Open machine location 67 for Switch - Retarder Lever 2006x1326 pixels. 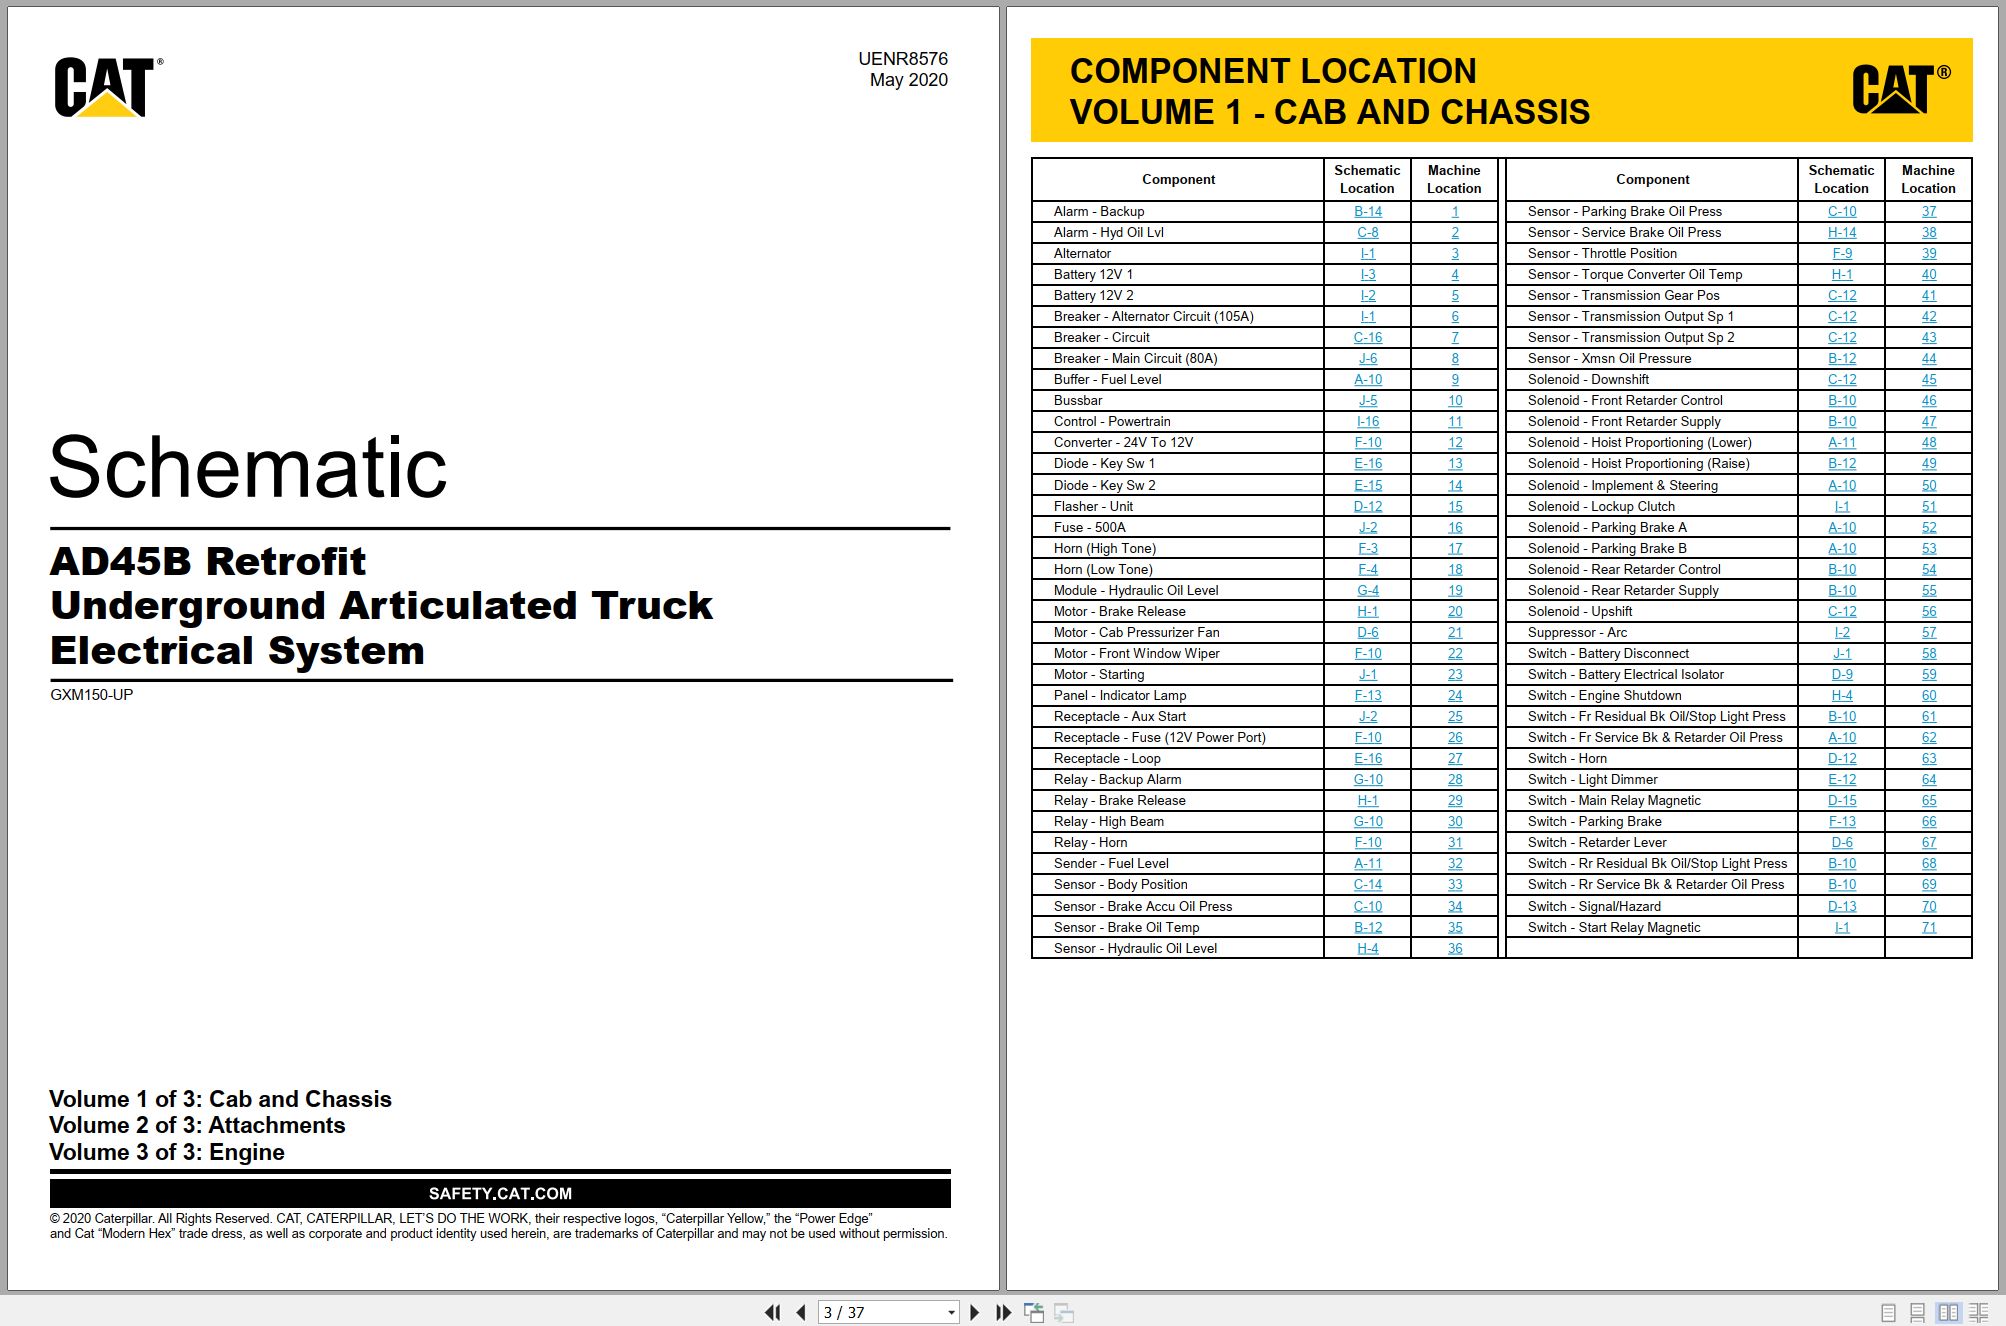(x=1928, y=842)
